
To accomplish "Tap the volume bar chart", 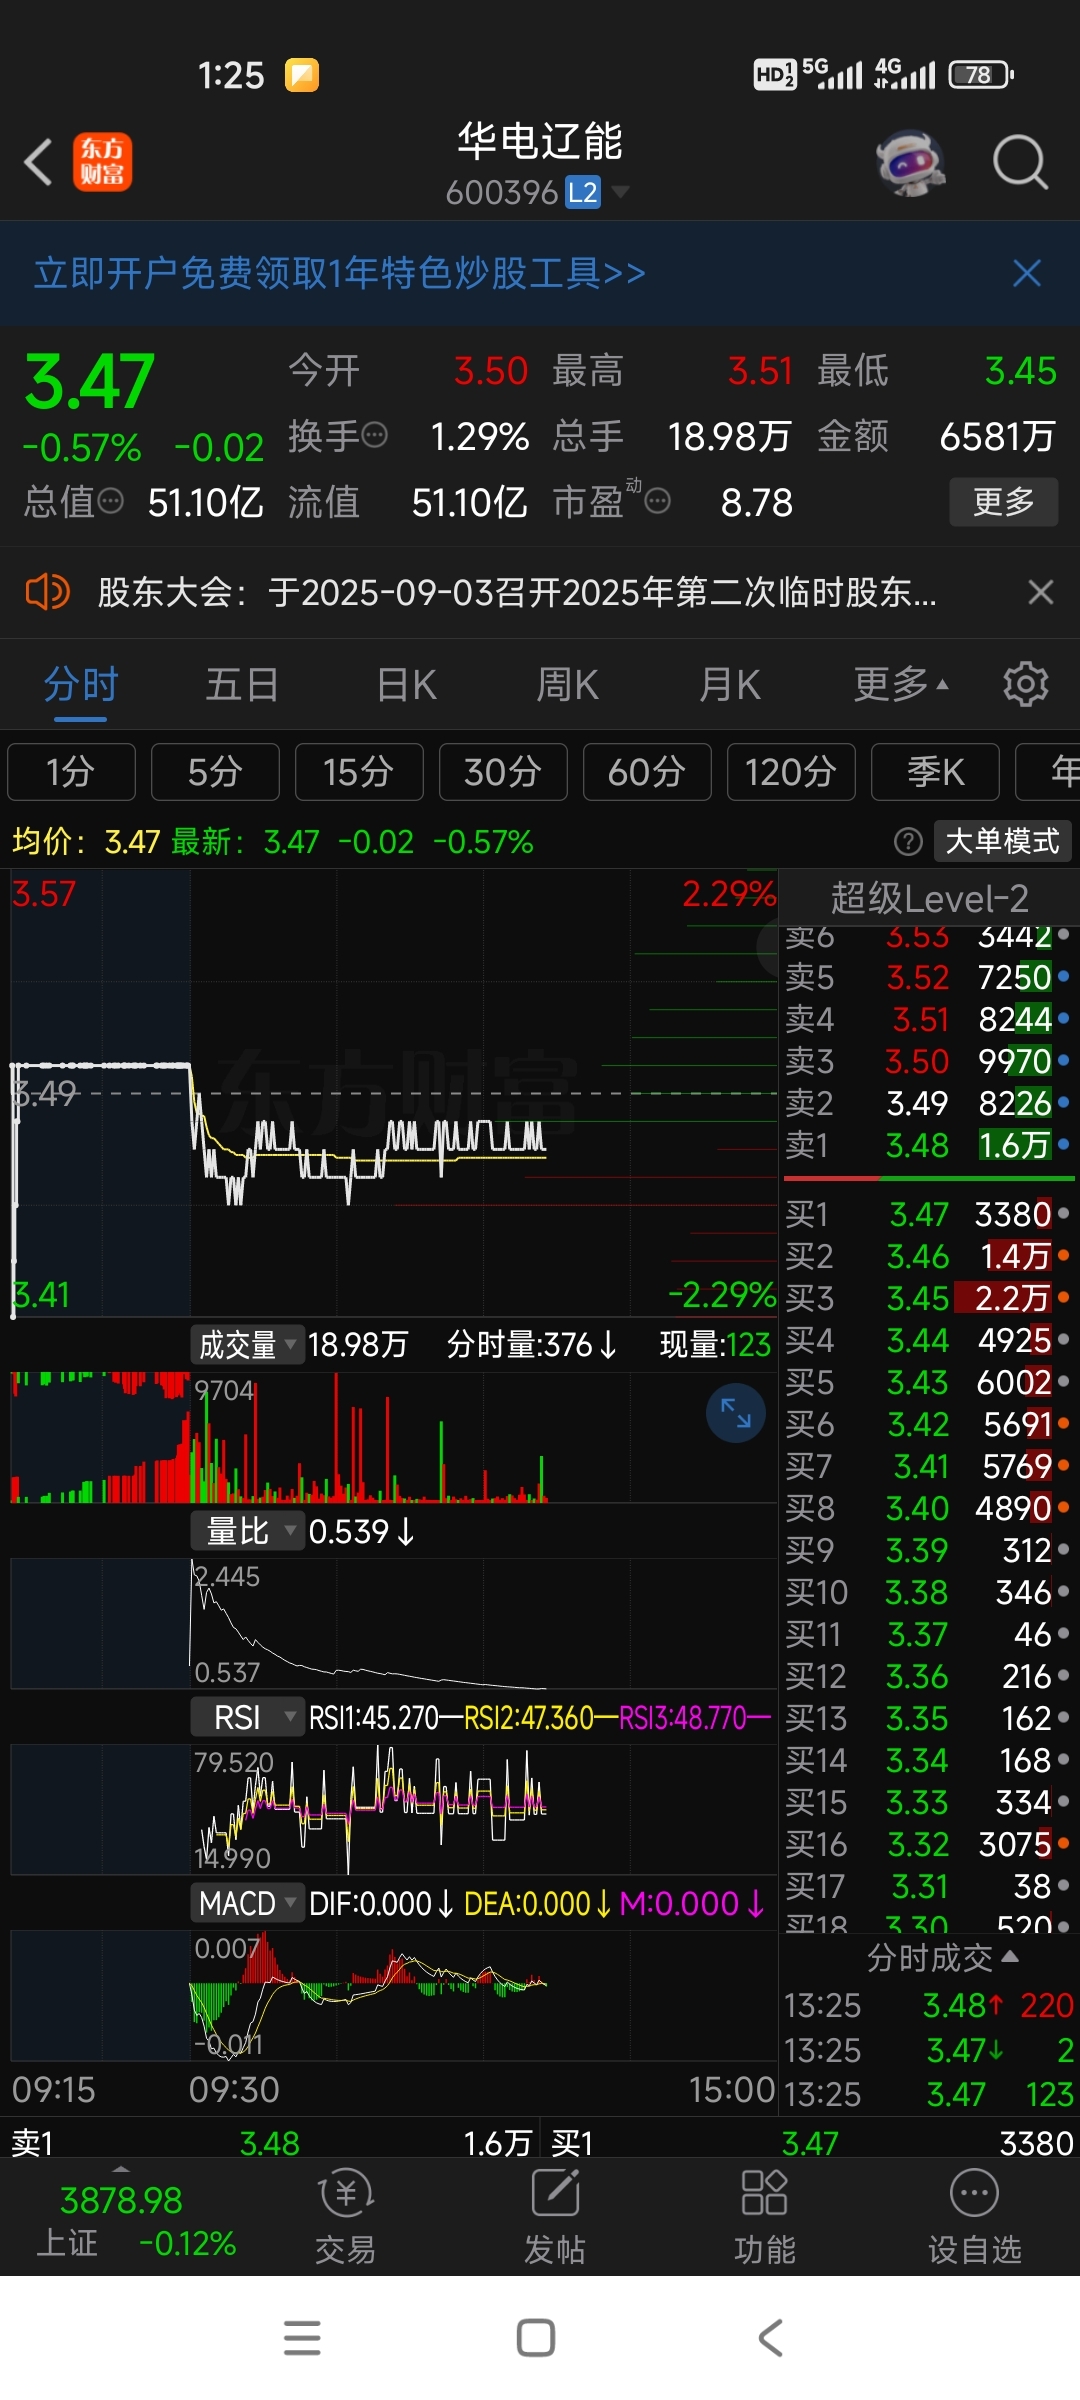I will pos(394,1437).
